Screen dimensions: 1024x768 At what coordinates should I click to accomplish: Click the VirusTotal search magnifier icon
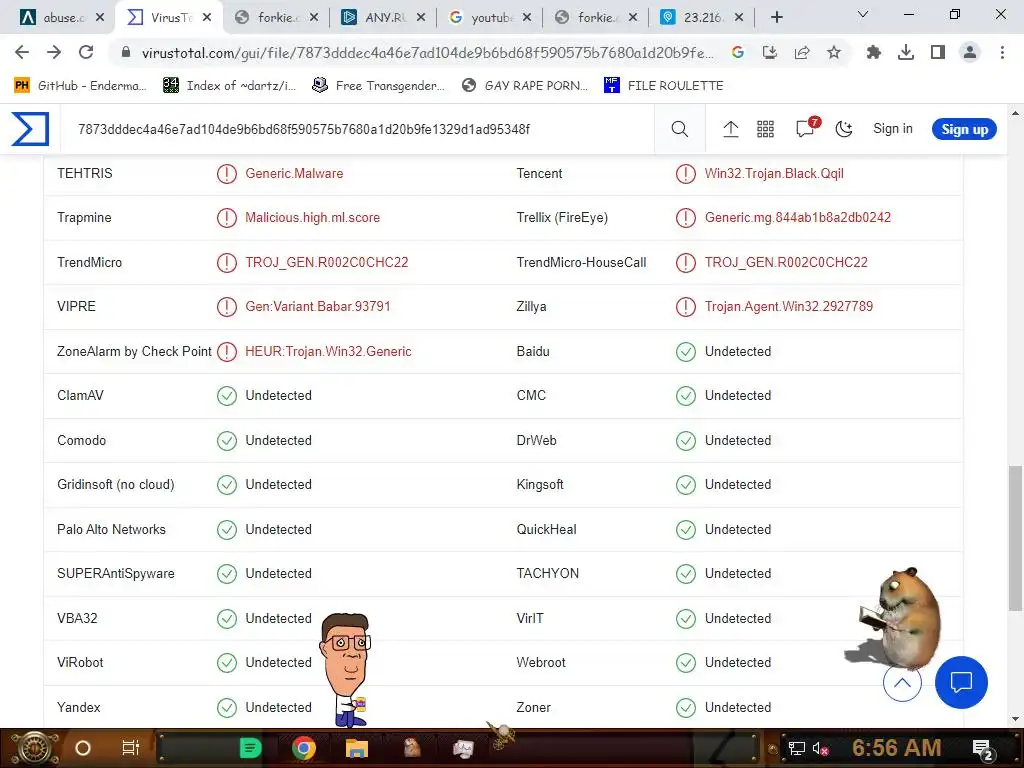click(x=679, y=129)
